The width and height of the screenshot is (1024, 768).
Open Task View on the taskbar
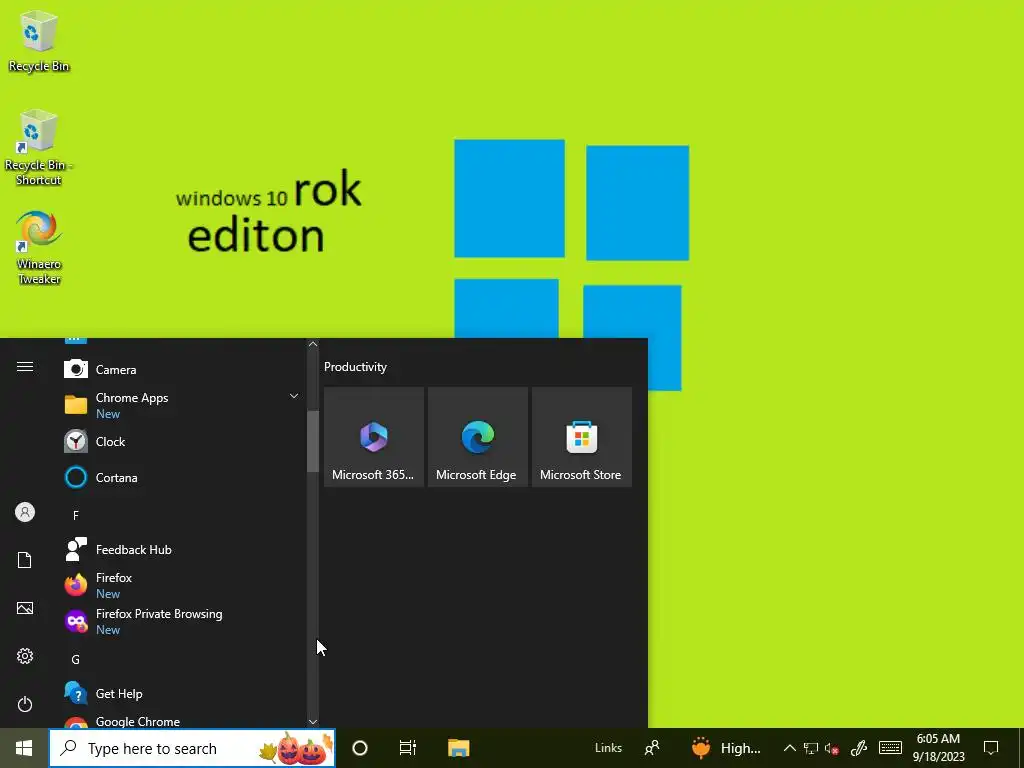408,748
